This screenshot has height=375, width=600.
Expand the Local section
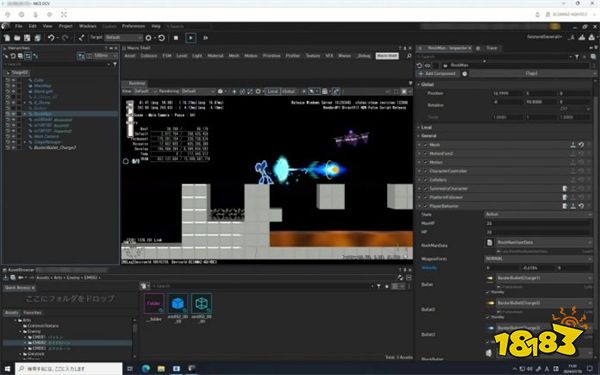point(419,127)
